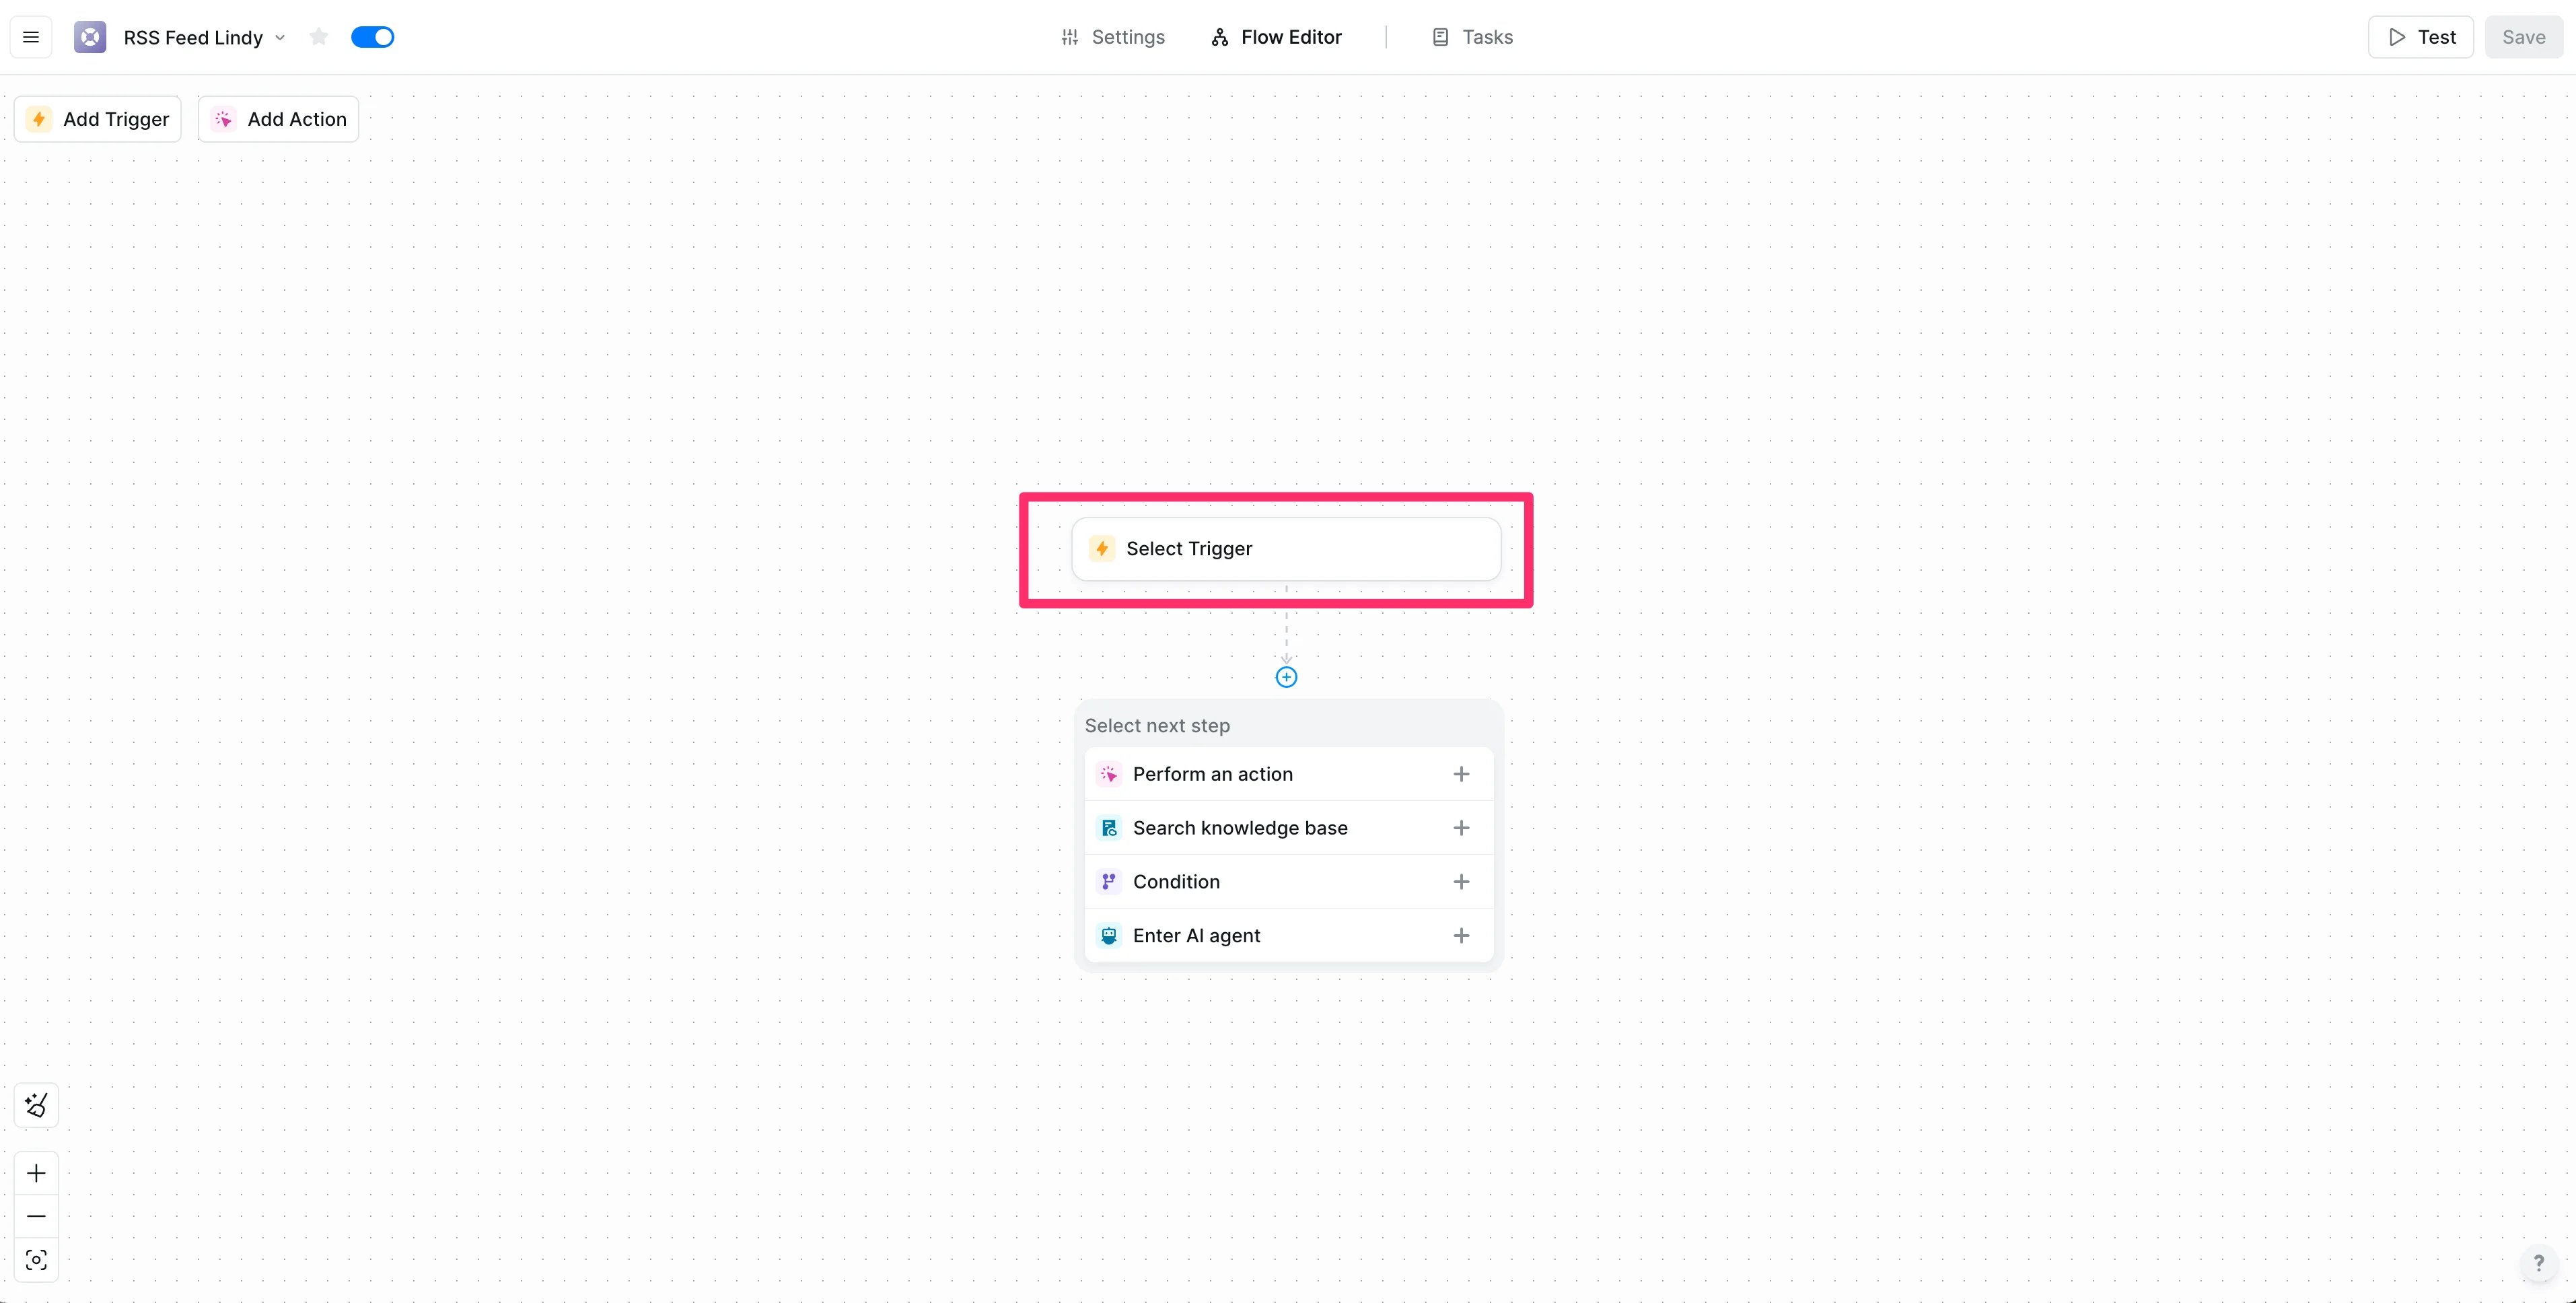Click the magic wand auto-layout icon
The width and height of the screenshot is (2576, 1303).
(36, 1105)
